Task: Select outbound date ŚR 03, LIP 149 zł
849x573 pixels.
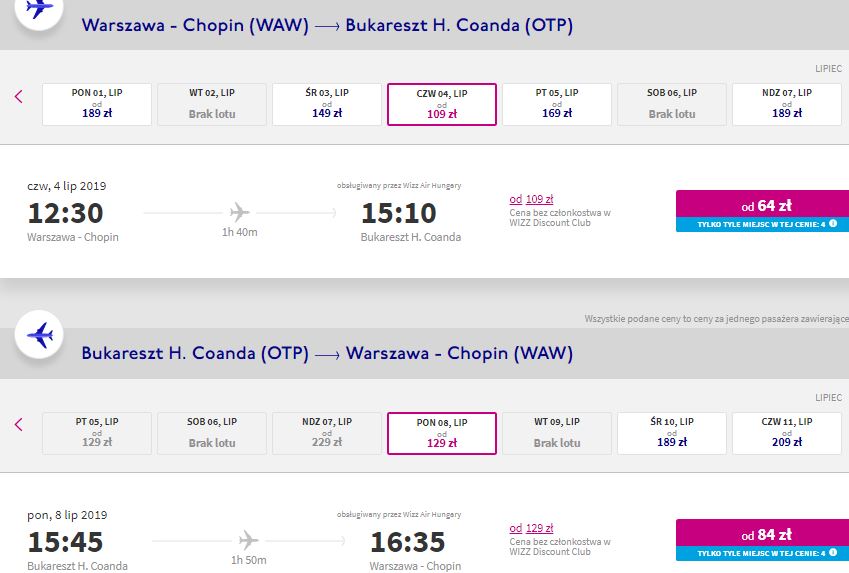Action: coord(327,104)
